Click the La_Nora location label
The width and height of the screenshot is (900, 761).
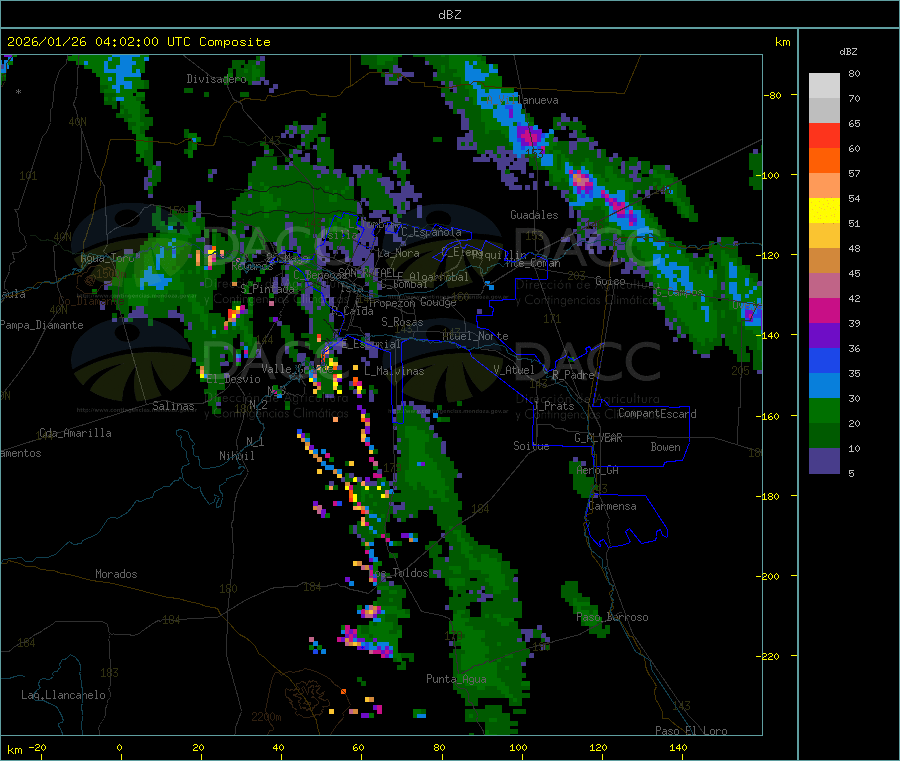(x=398, y=253)
